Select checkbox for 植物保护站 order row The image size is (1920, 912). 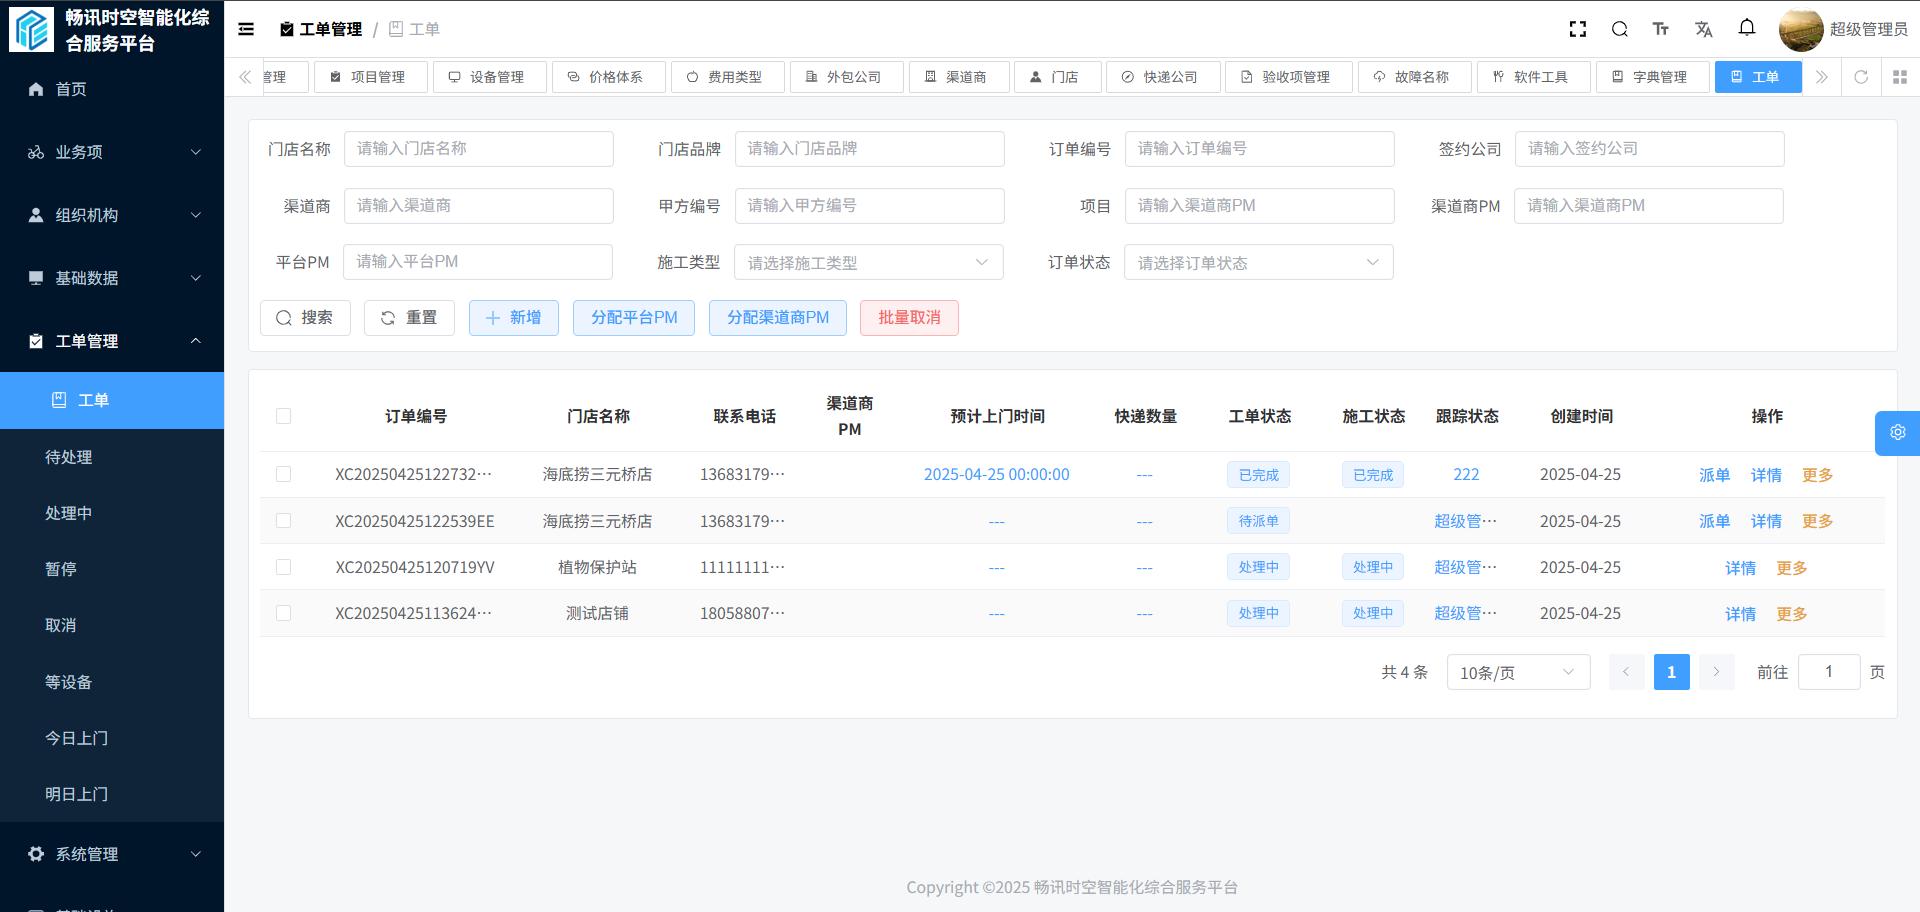point(284,567)
